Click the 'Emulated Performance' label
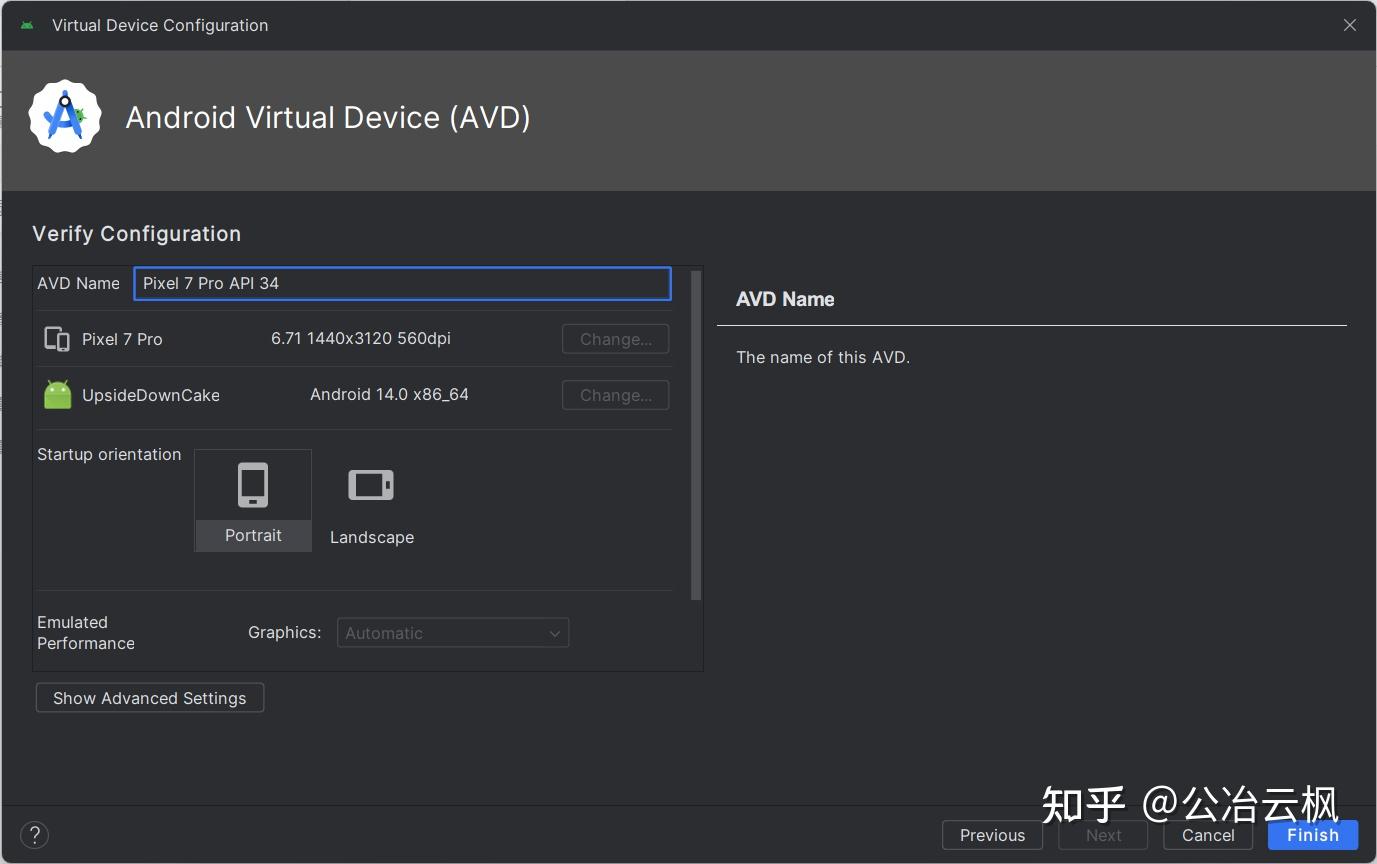The image size is (1377, 864). point(86,632)
